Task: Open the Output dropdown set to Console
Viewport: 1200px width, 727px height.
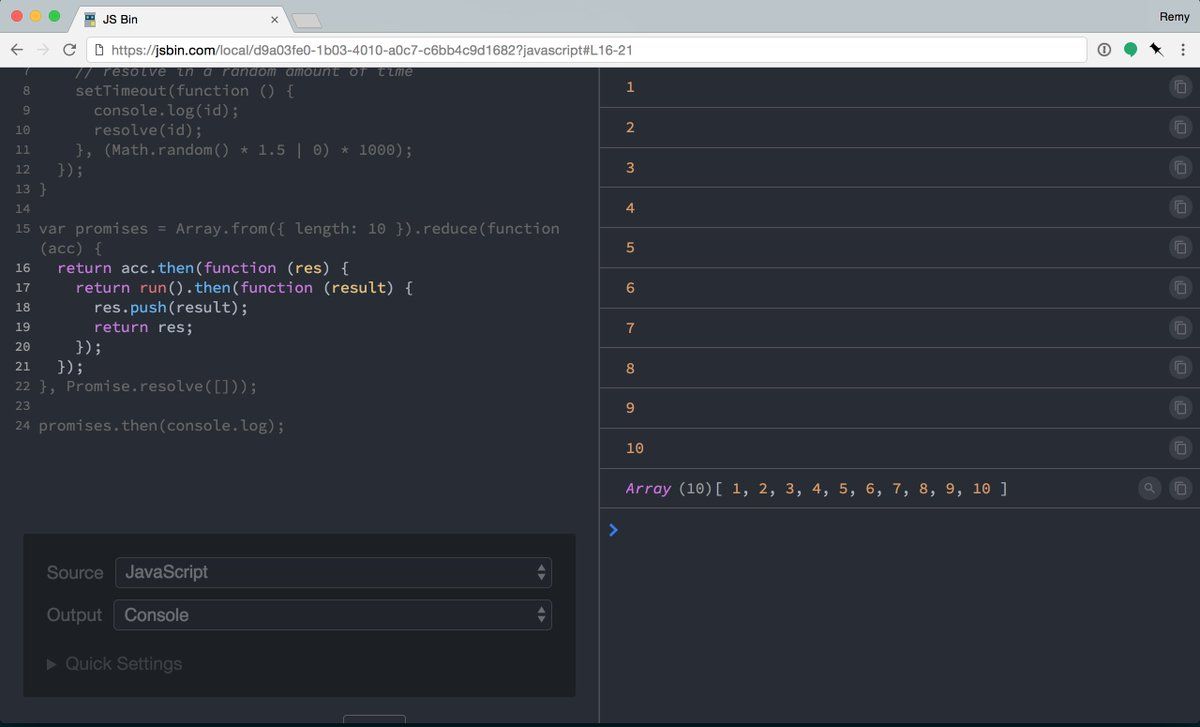Action: pyautogui.click(x=333, y=615)
